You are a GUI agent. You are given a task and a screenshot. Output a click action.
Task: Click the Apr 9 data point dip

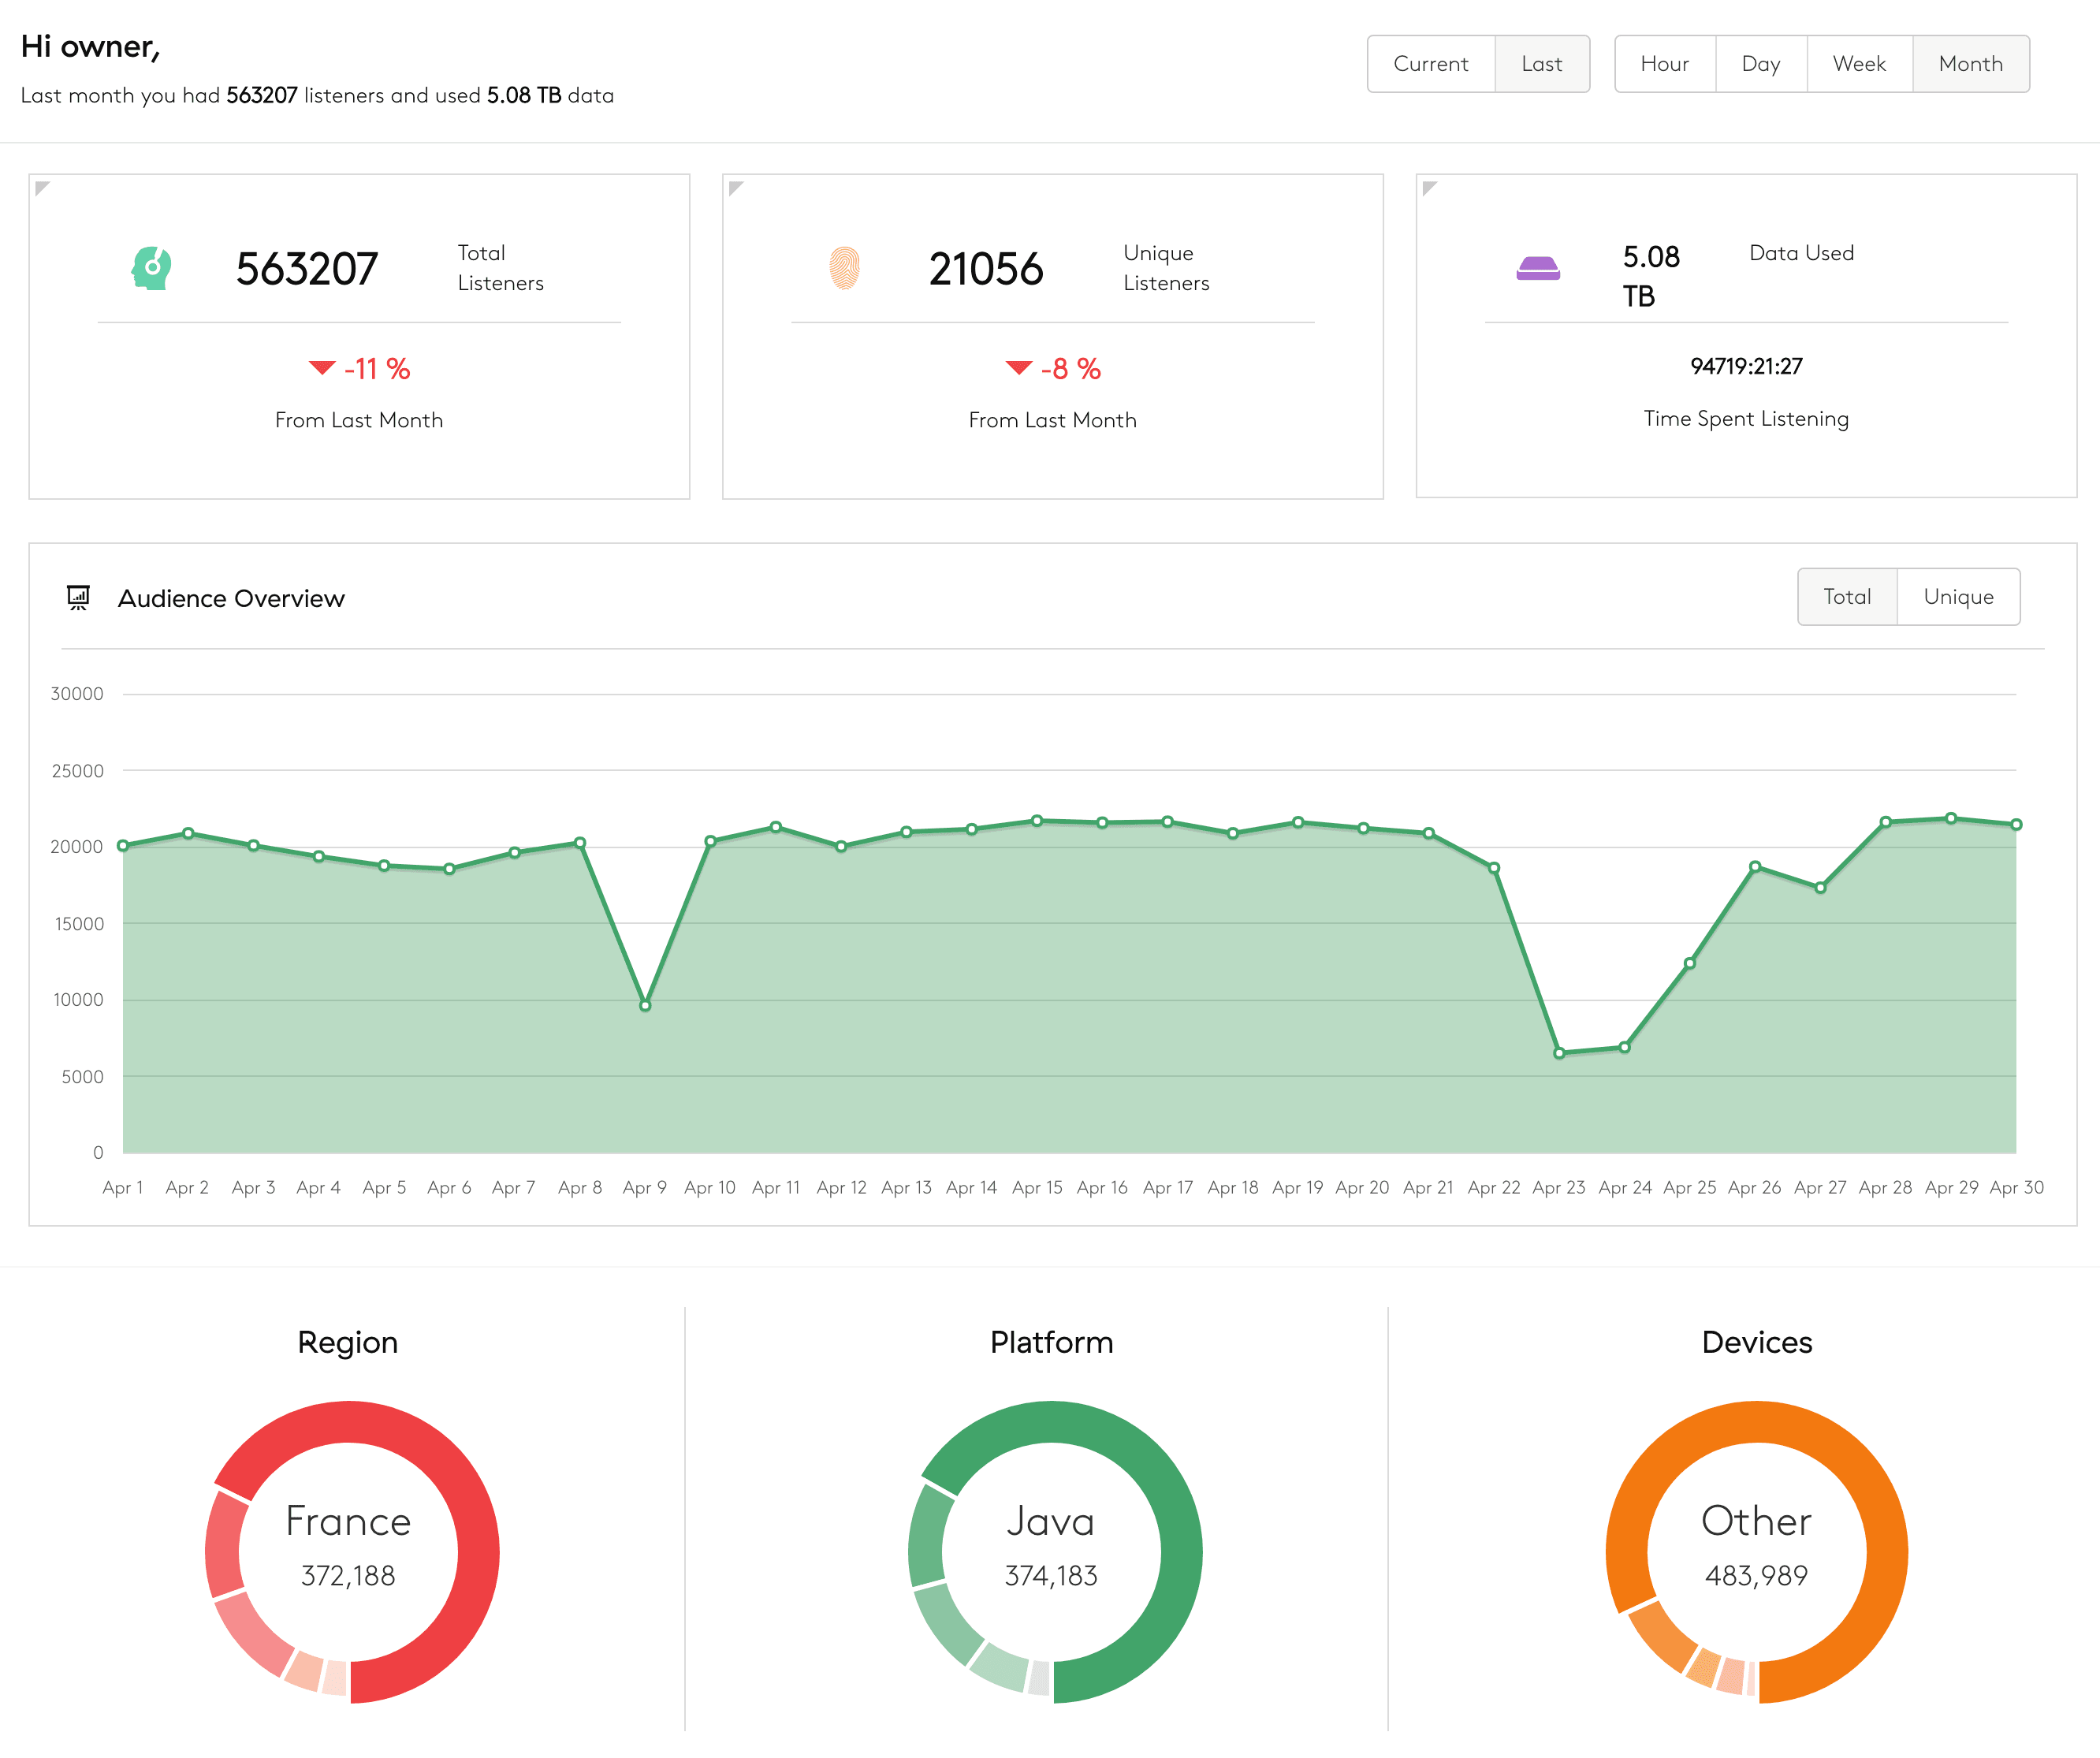[645, 1005]
